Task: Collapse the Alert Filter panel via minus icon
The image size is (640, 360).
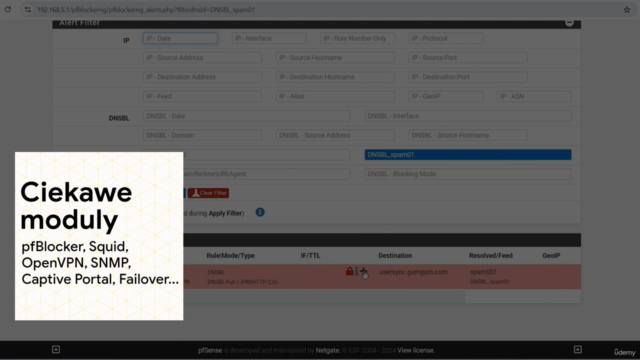Action: (x=569, y=23)
